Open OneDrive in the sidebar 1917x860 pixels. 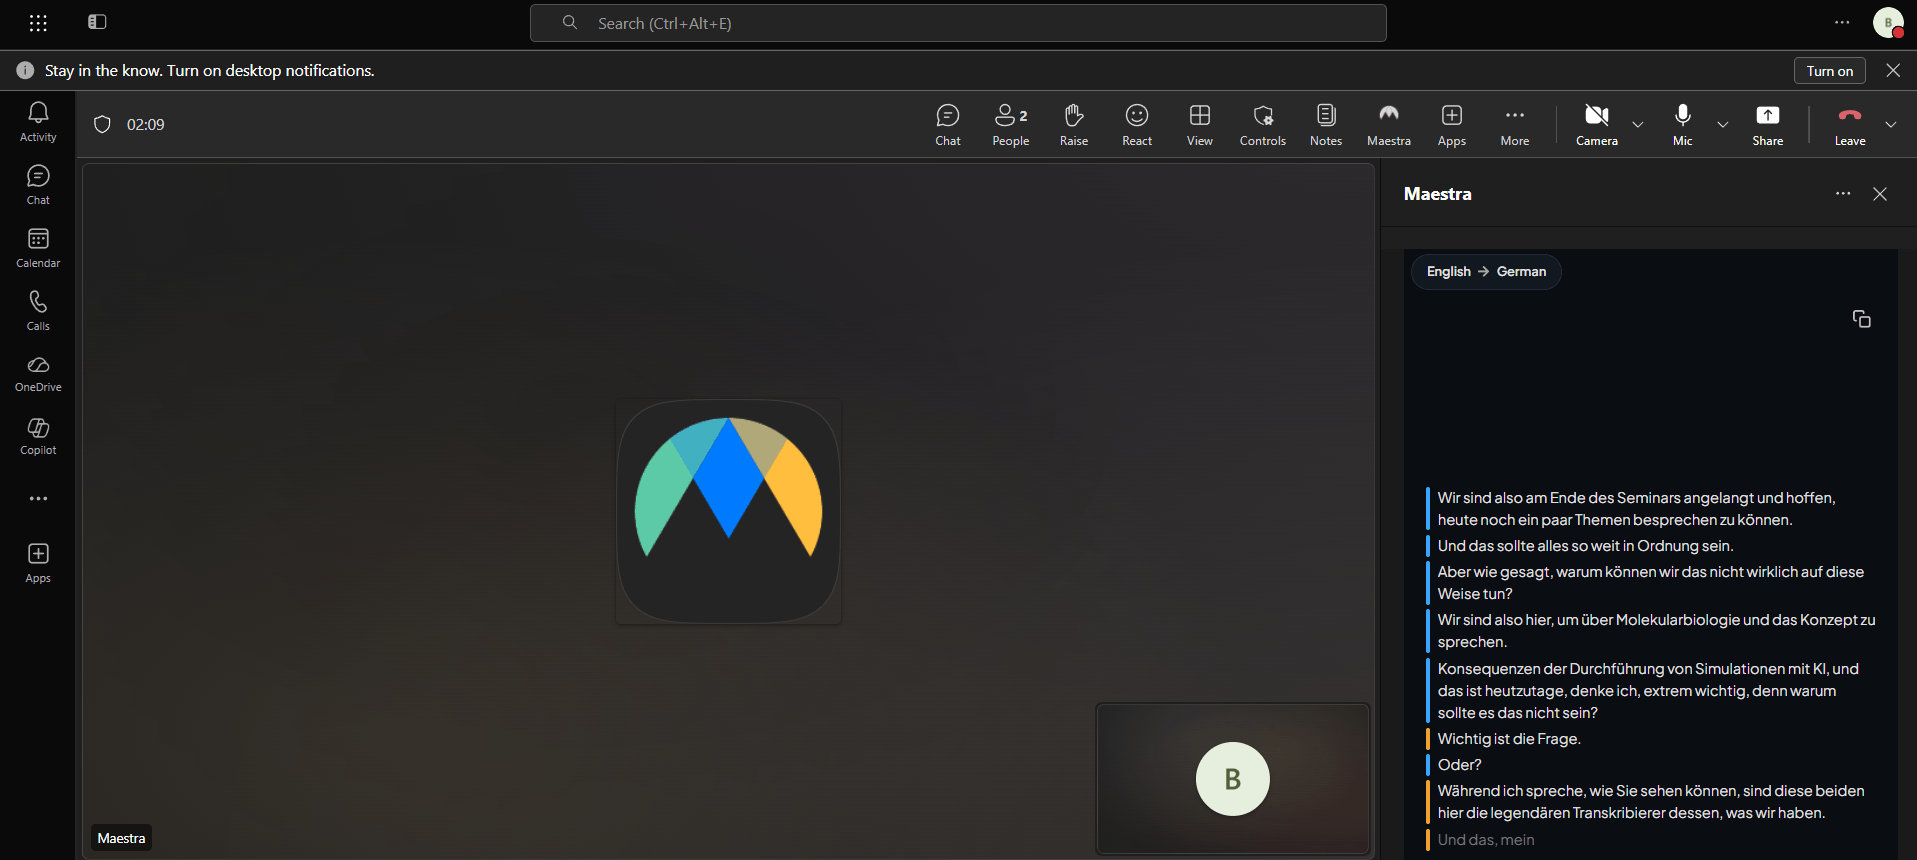coord(38,374)
